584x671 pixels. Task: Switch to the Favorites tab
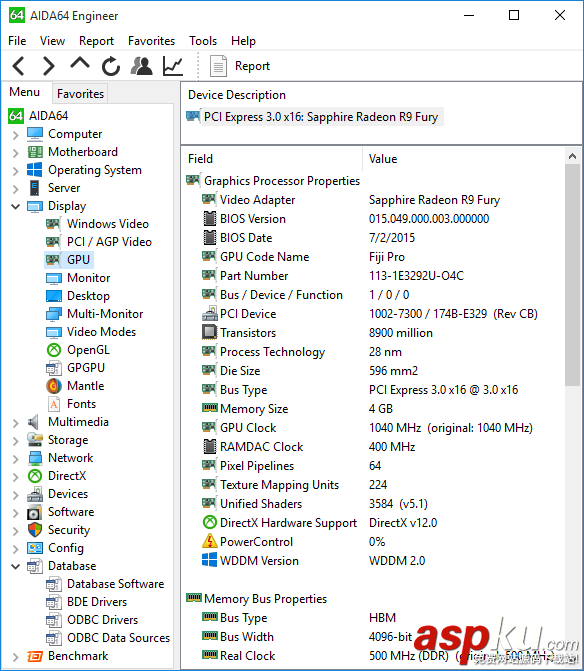80,94
